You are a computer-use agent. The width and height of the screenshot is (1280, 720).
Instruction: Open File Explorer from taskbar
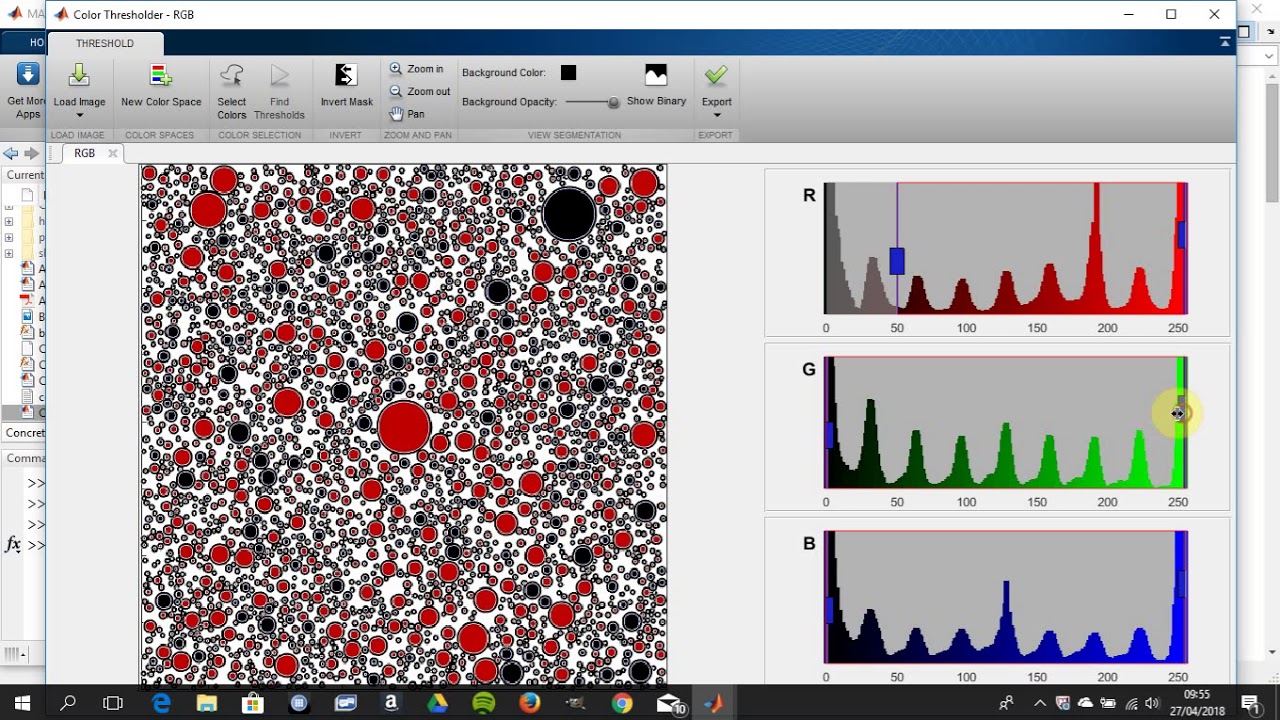point(207,703)
